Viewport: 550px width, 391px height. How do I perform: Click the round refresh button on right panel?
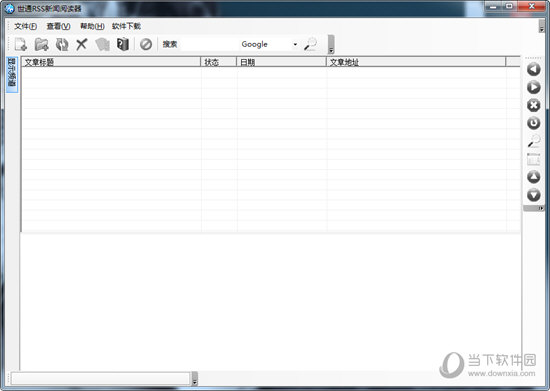click(534, 123)
